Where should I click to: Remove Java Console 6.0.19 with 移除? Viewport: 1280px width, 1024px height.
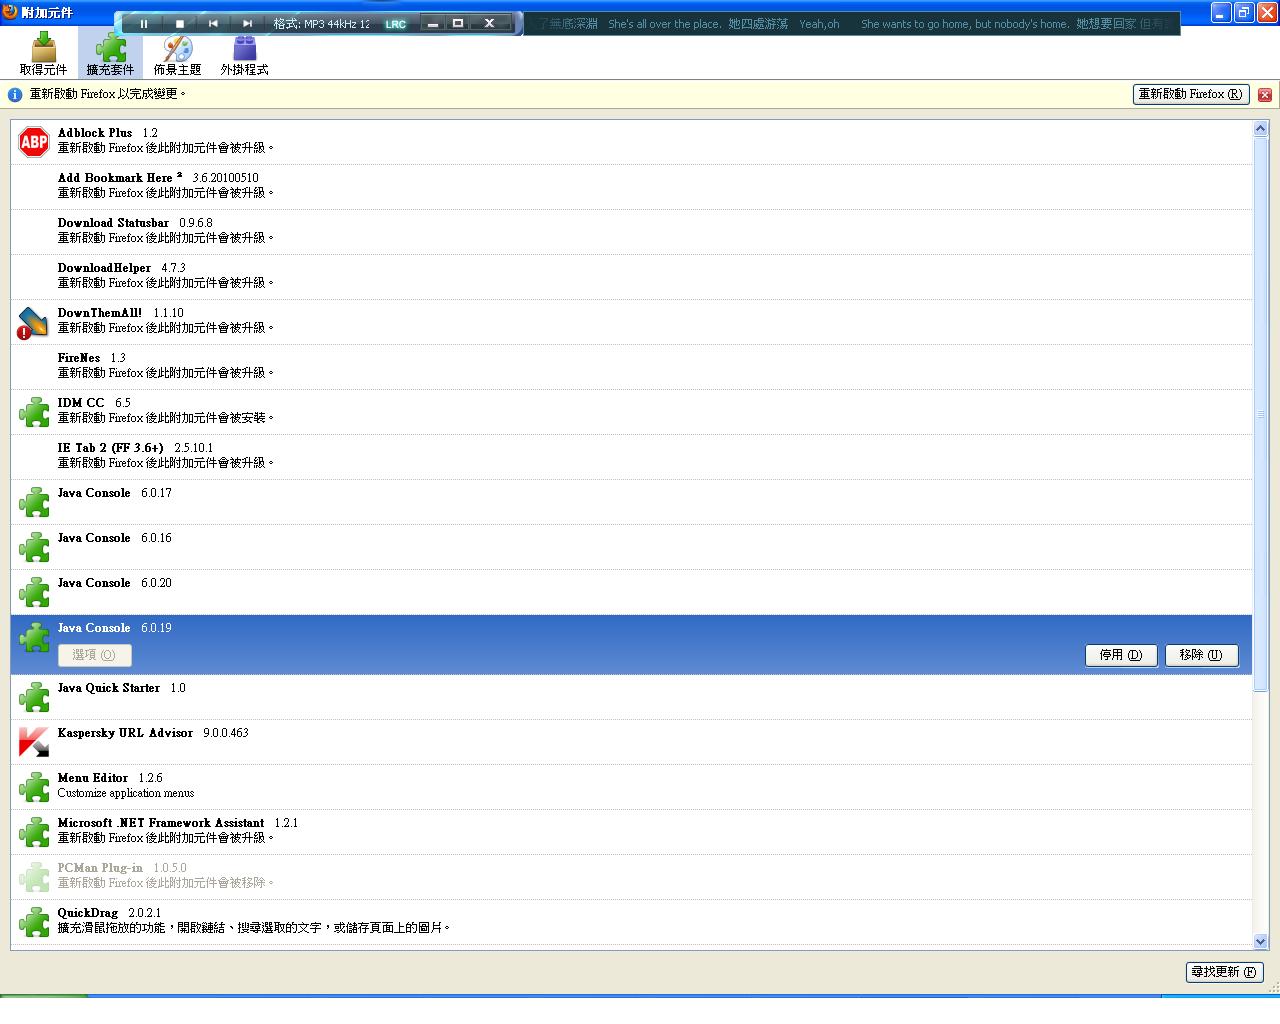[x=1201, y=655]
